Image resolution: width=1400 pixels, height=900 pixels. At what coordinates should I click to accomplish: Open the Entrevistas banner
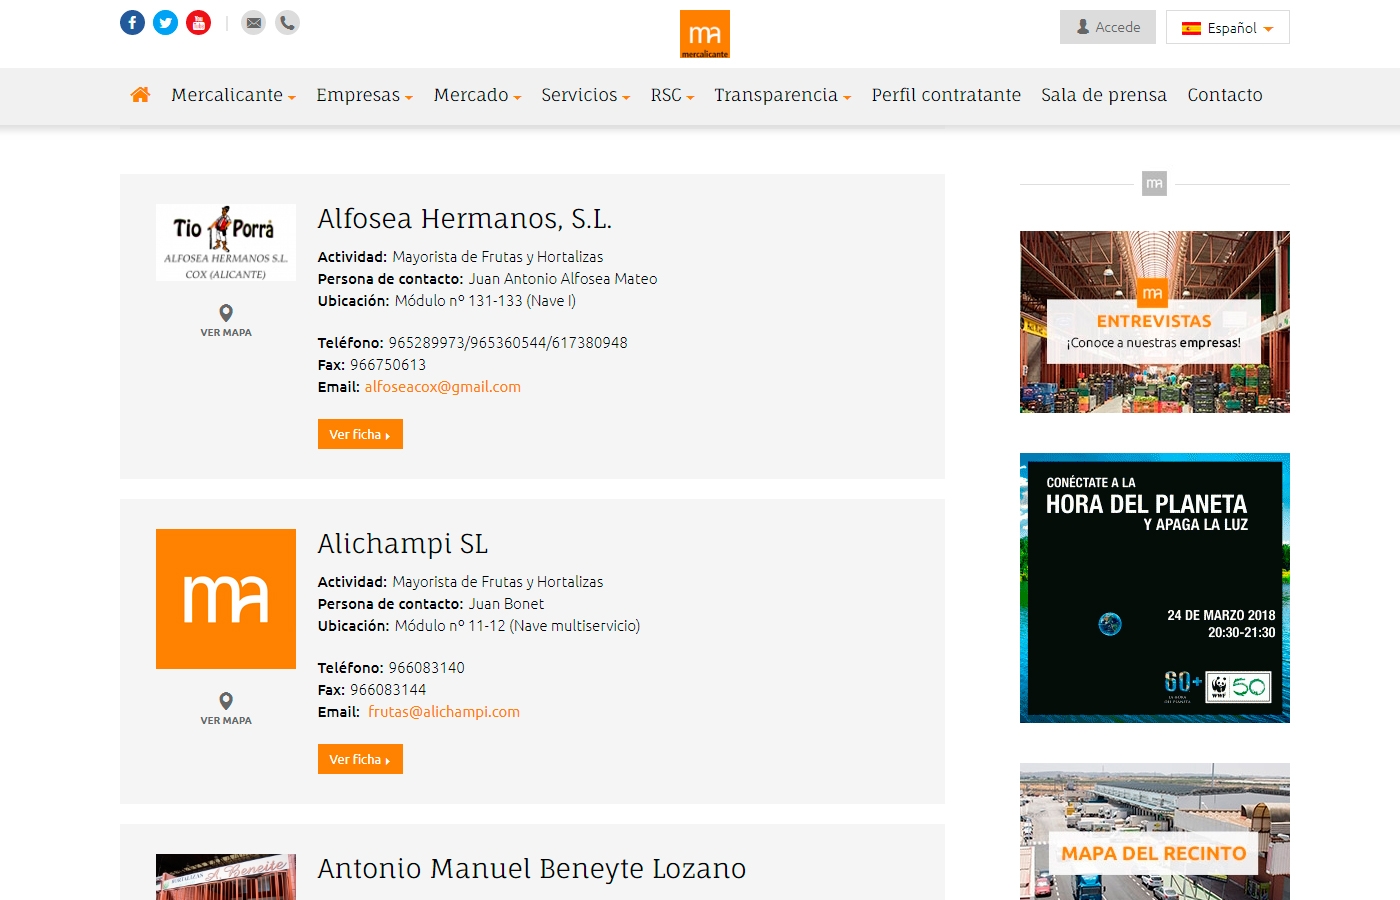click(x=1155, y=322)
